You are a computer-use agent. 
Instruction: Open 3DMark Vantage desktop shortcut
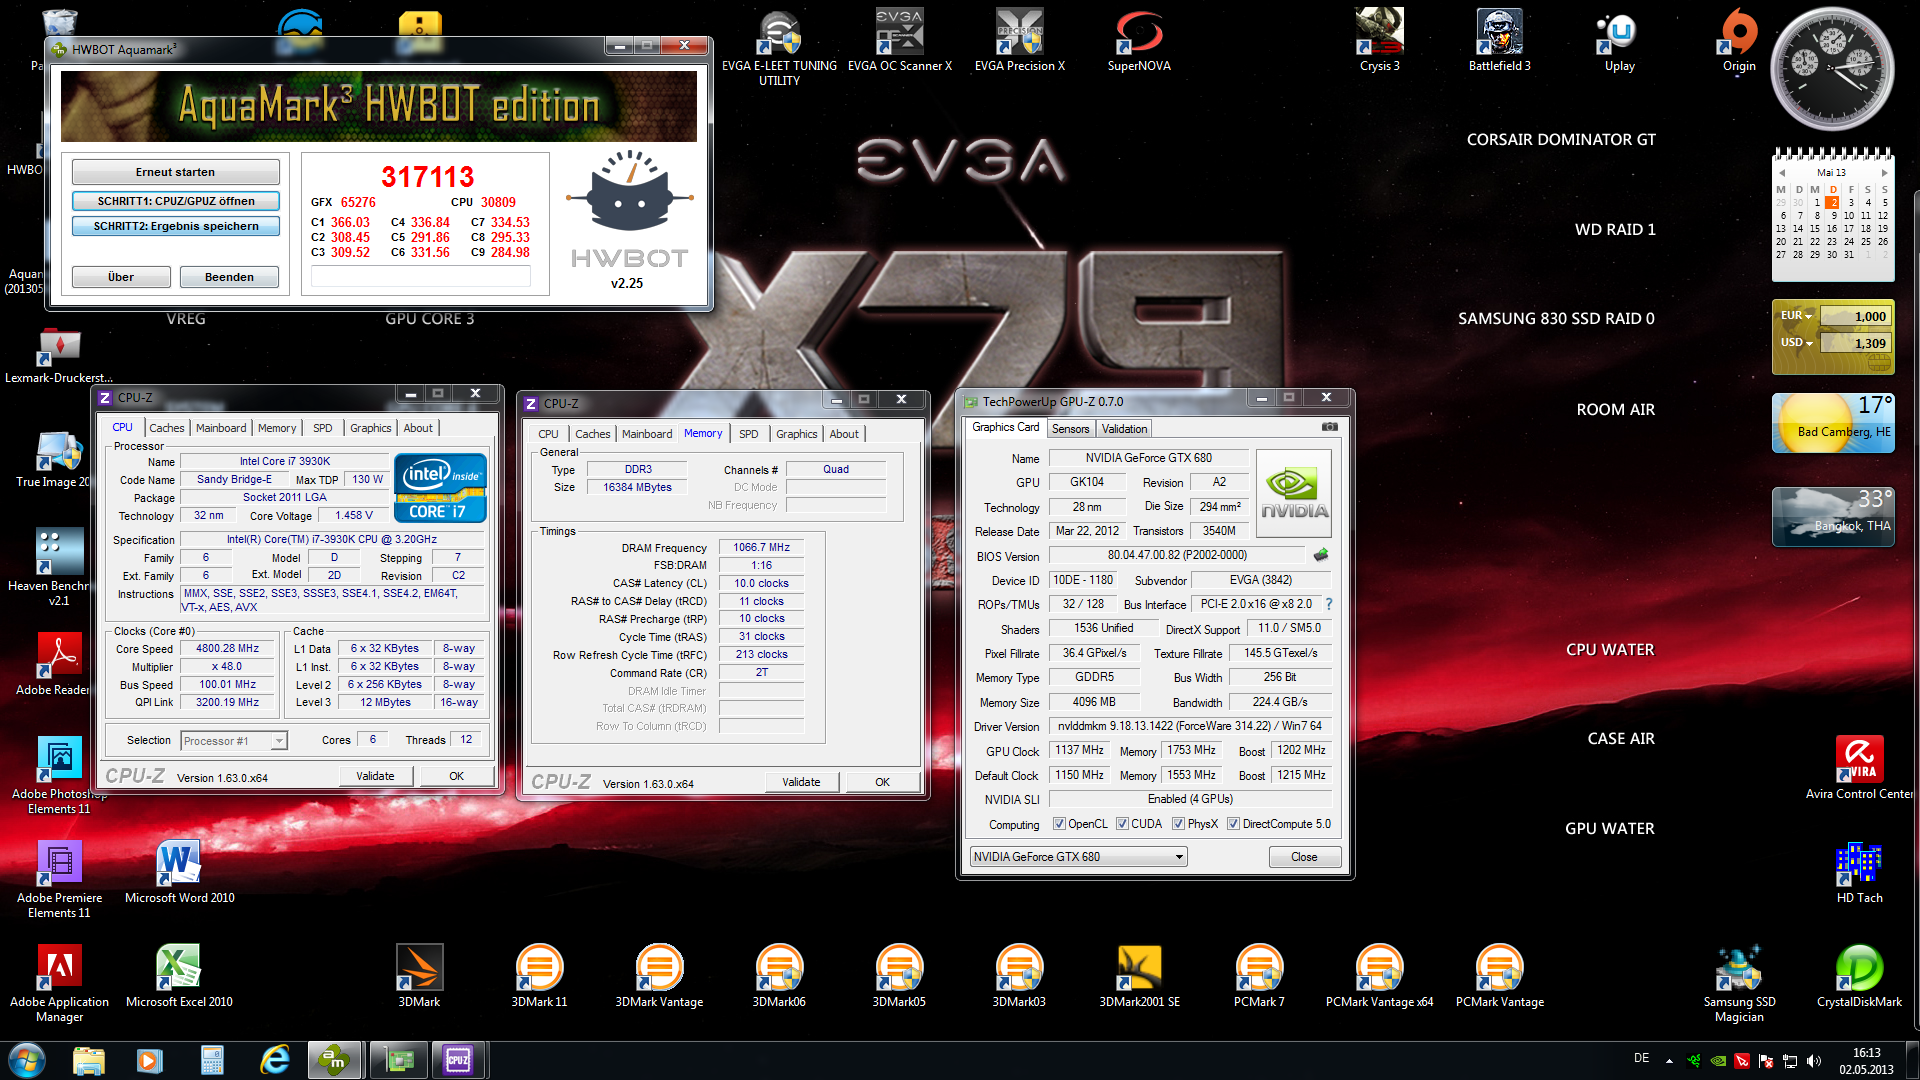coord(659,976)
